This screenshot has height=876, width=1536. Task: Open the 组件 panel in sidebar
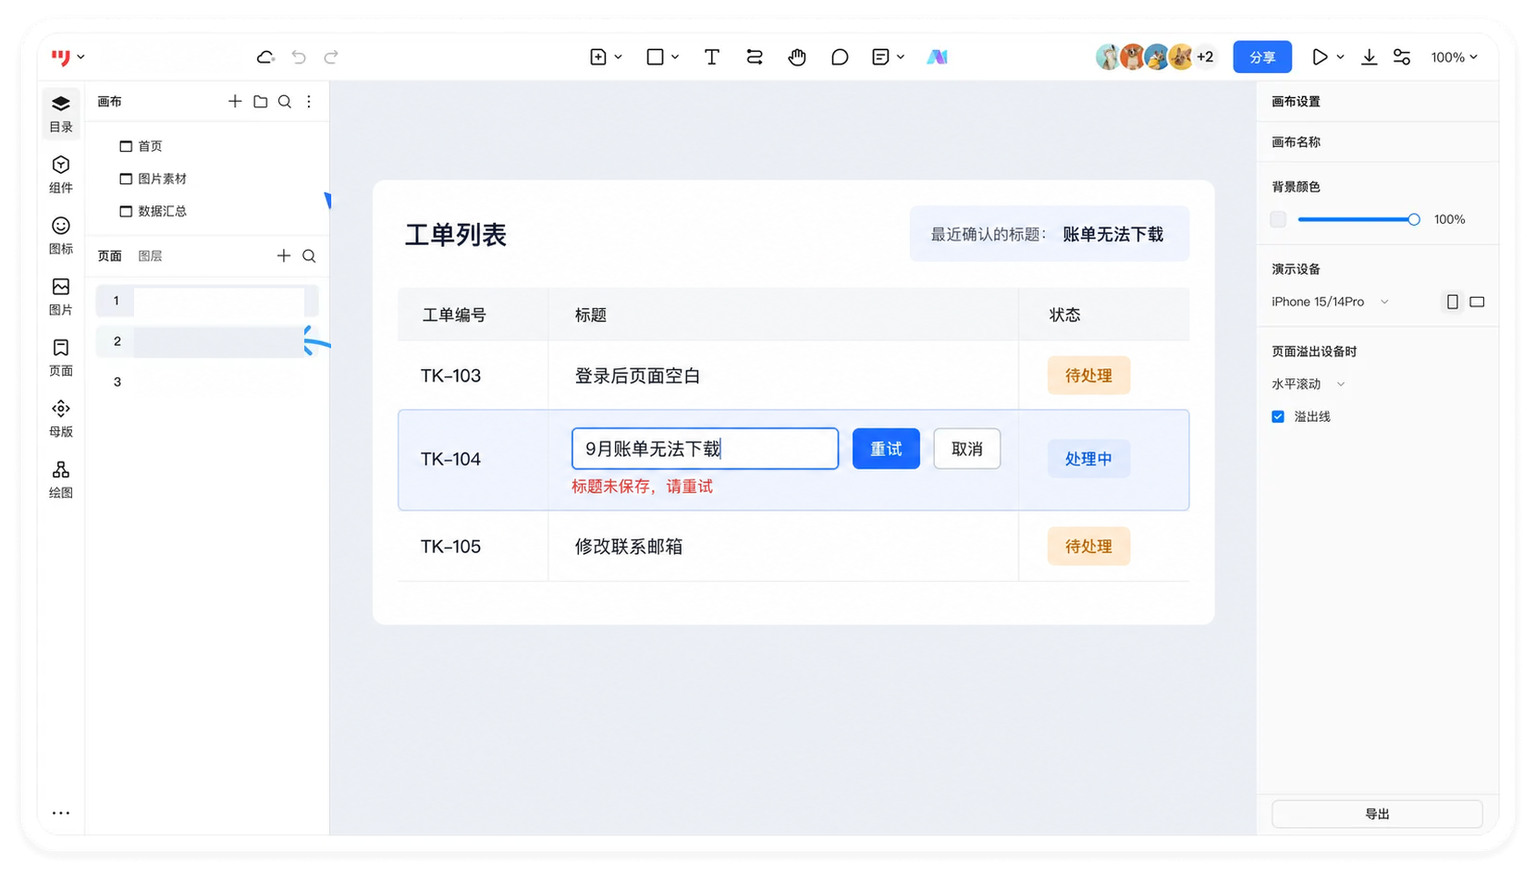click(x=61, y=174)
